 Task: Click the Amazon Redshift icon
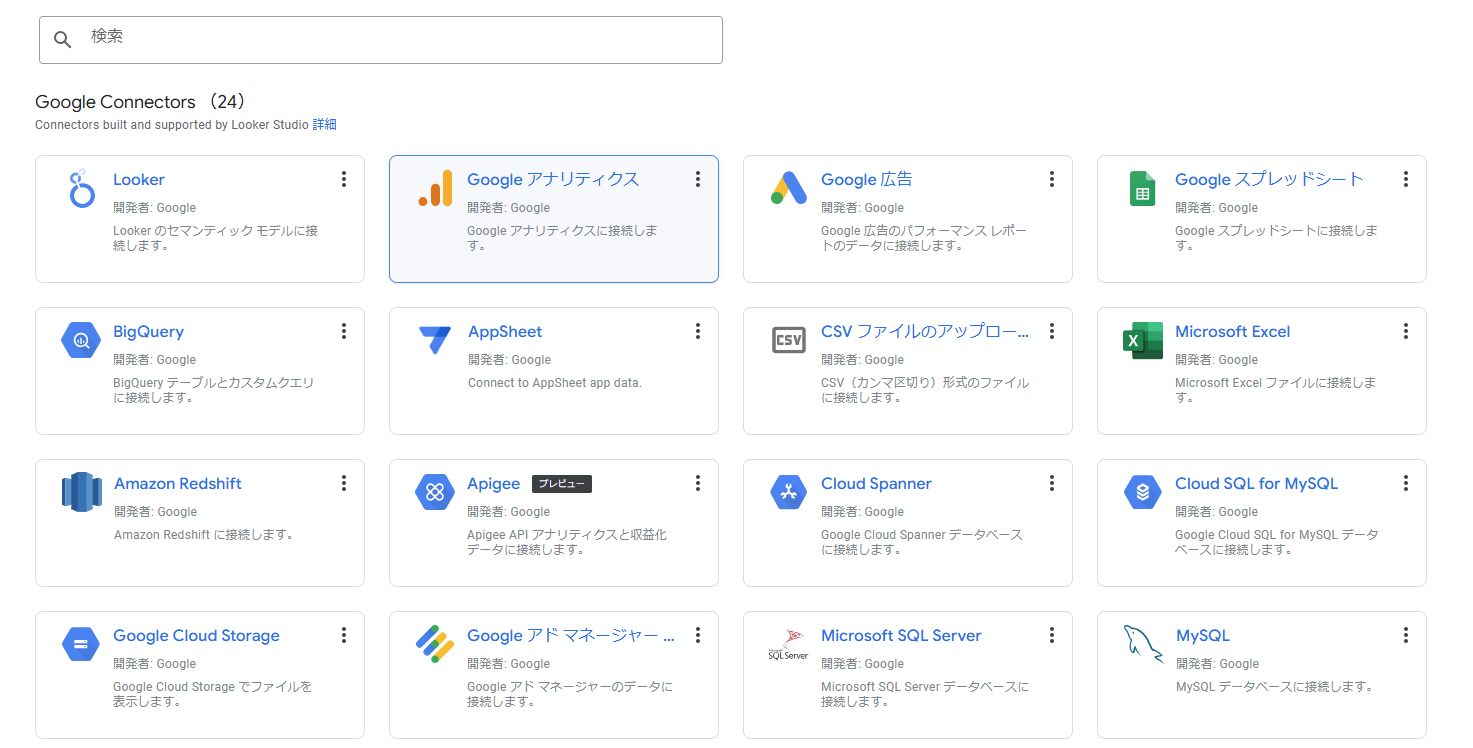[x=81, y=492]
